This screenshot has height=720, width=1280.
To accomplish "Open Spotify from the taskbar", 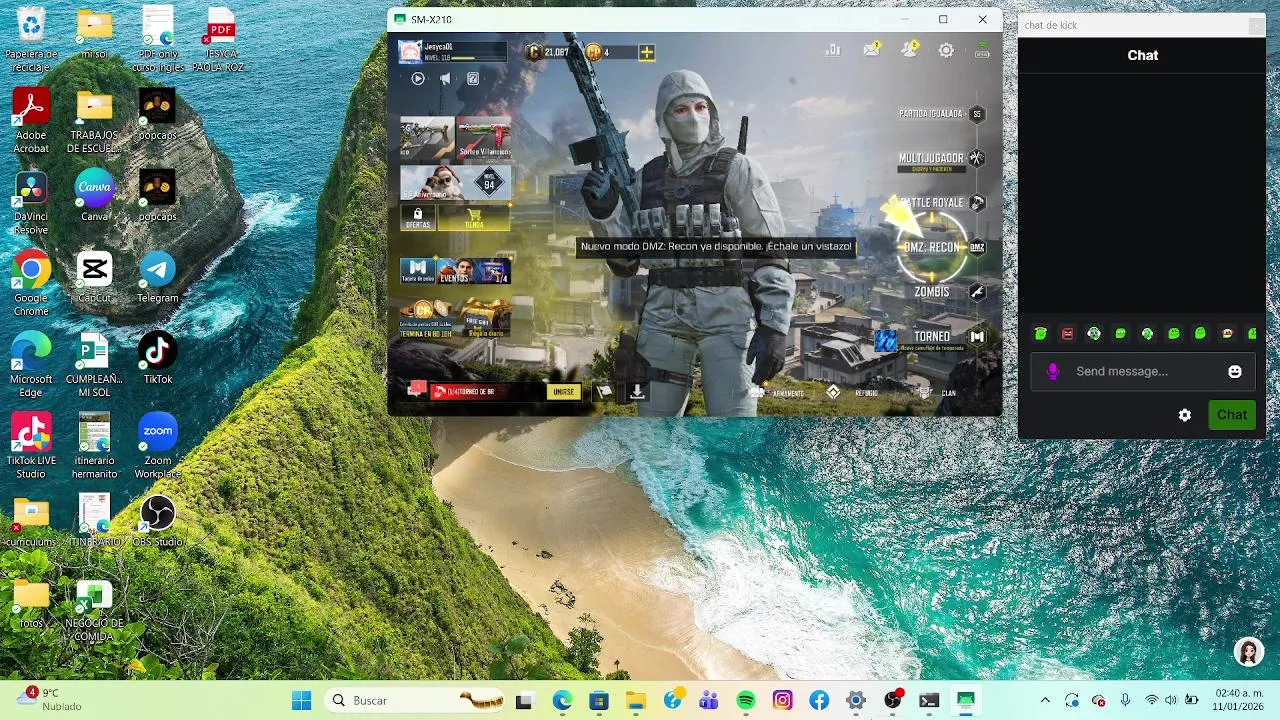I will [x=746, y=701].
